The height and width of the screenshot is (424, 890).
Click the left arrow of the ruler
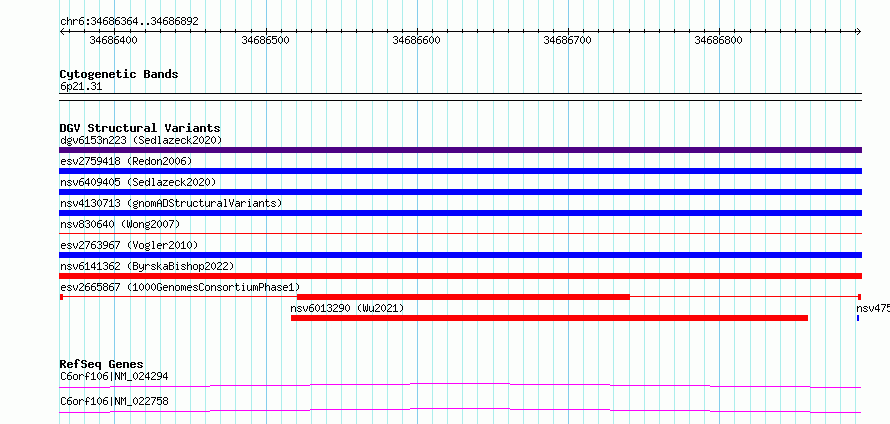click(62, 31)
